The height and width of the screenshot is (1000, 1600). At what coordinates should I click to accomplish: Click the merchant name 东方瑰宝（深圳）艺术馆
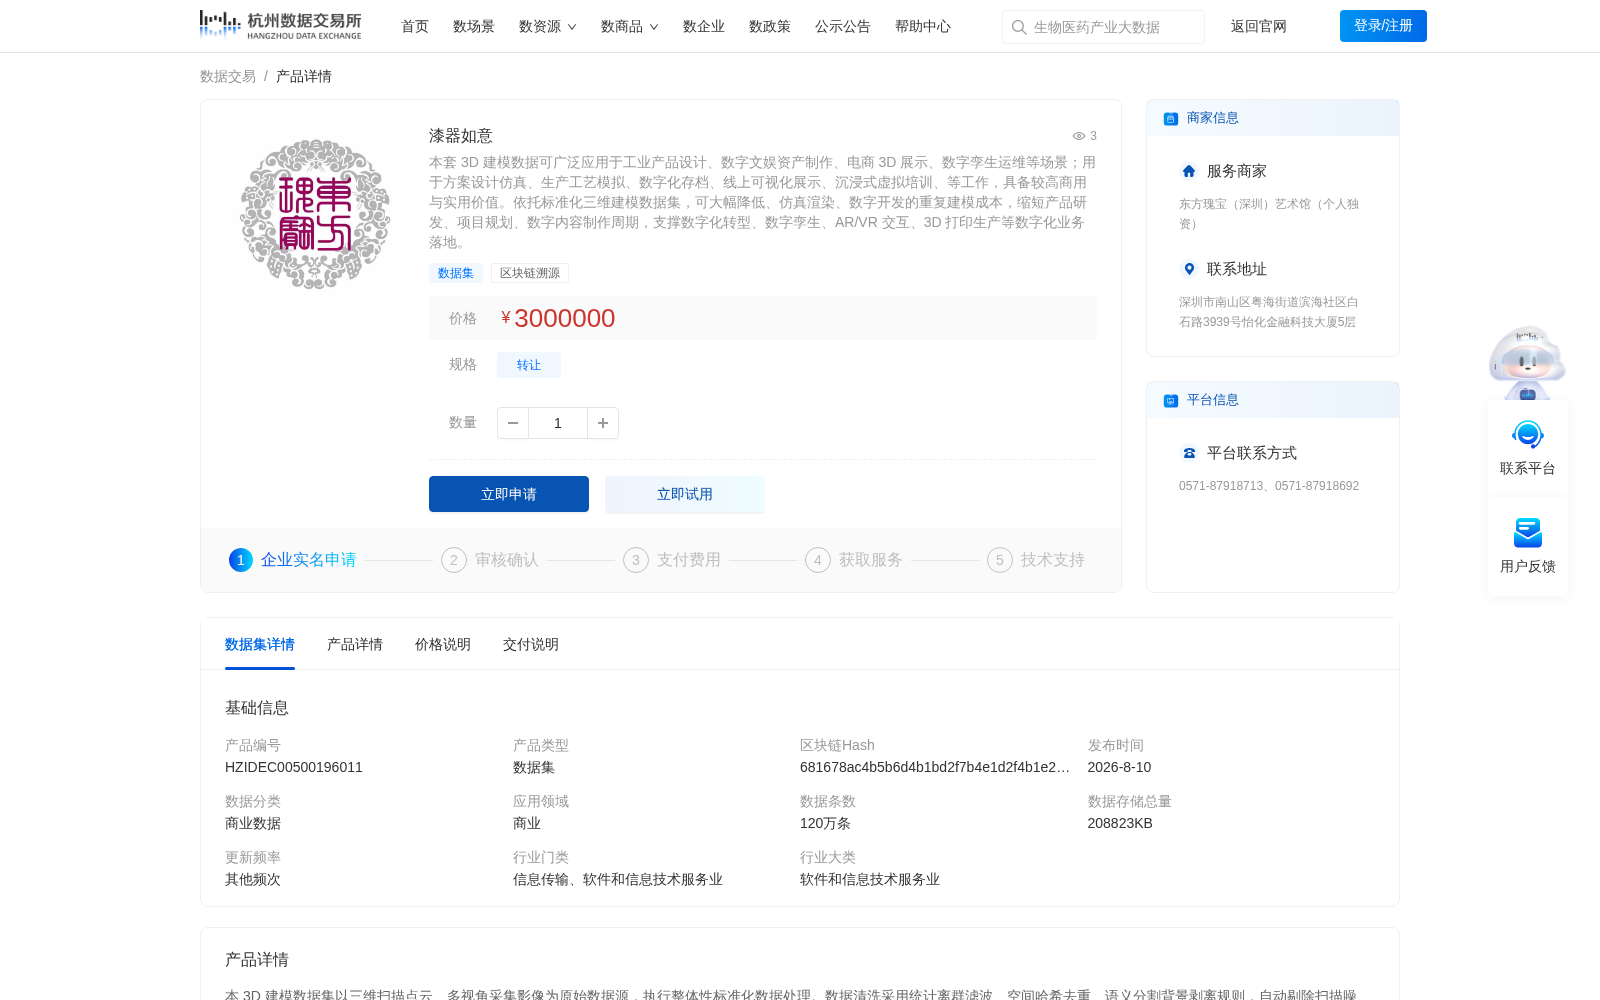click(1269, 214)
